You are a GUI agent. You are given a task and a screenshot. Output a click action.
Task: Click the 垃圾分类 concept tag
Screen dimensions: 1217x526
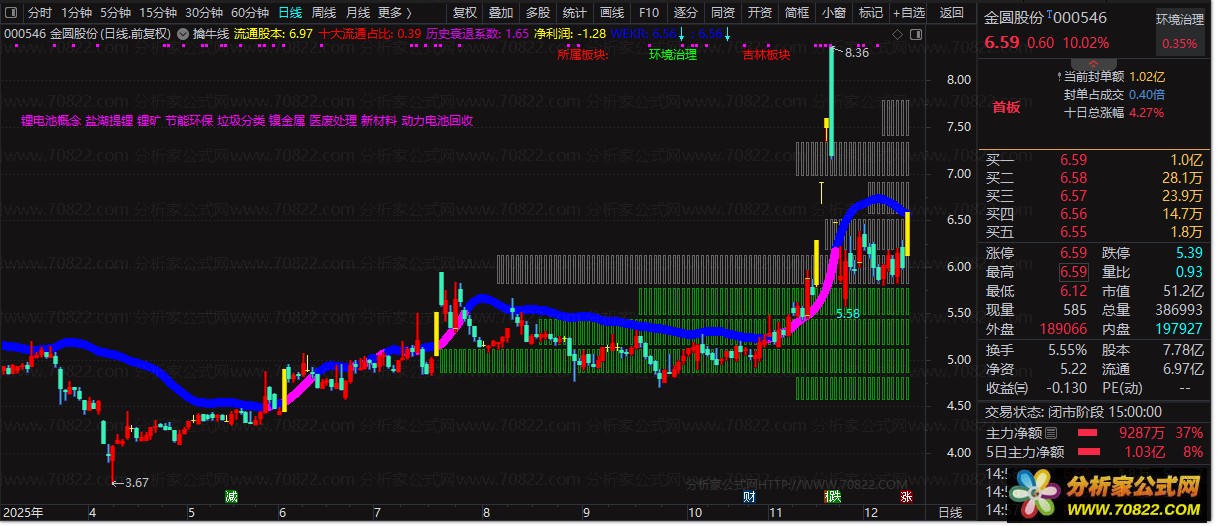click(241, 120)
